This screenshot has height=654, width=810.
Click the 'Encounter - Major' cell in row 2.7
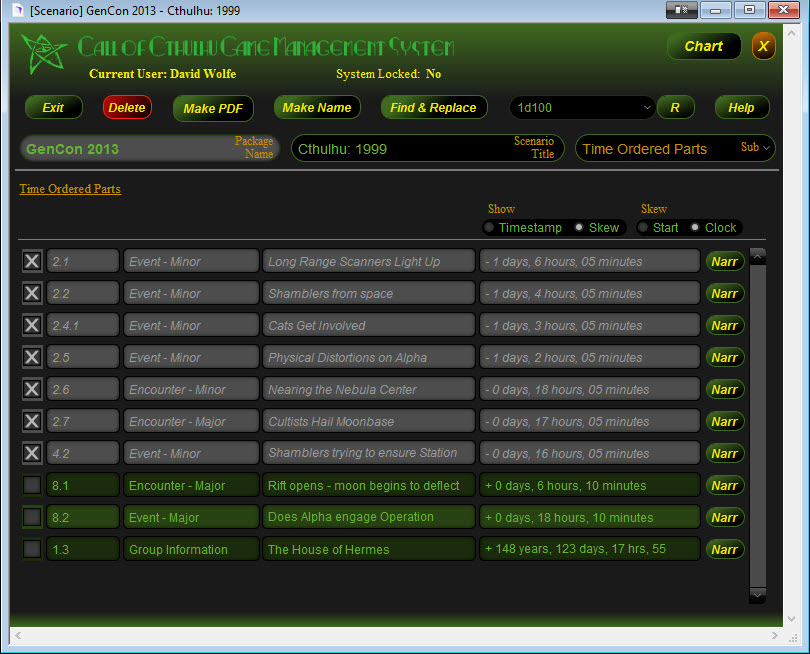[x=191, y=421]
